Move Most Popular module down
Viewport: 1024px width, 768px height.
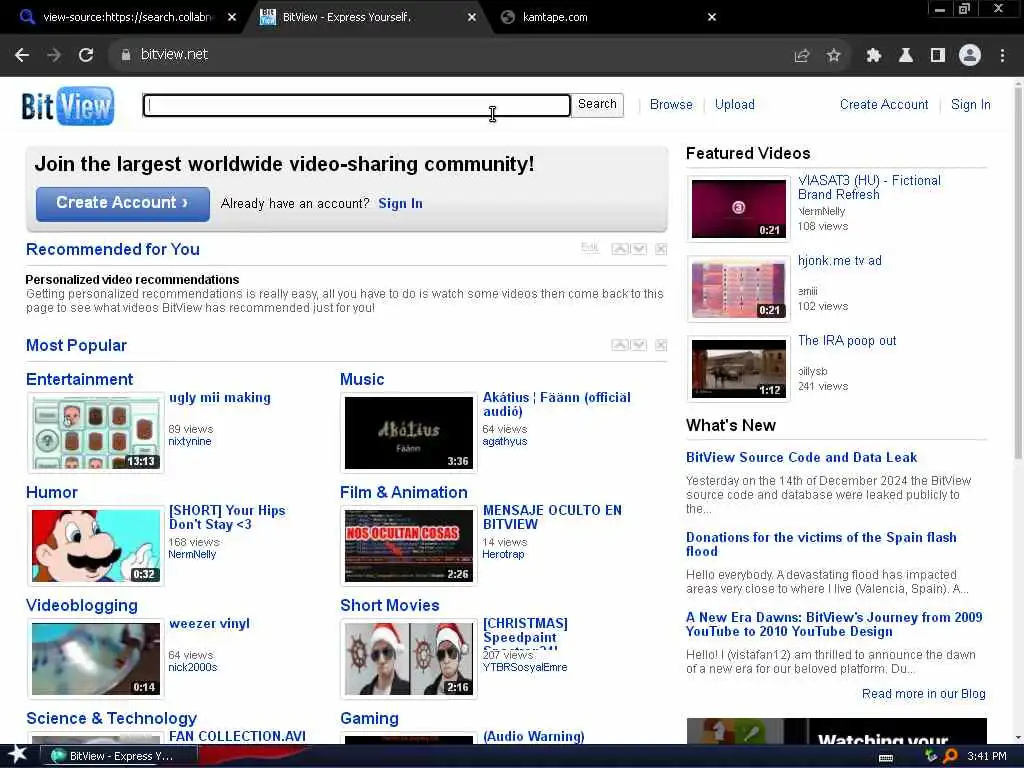(x=639, y=345)
